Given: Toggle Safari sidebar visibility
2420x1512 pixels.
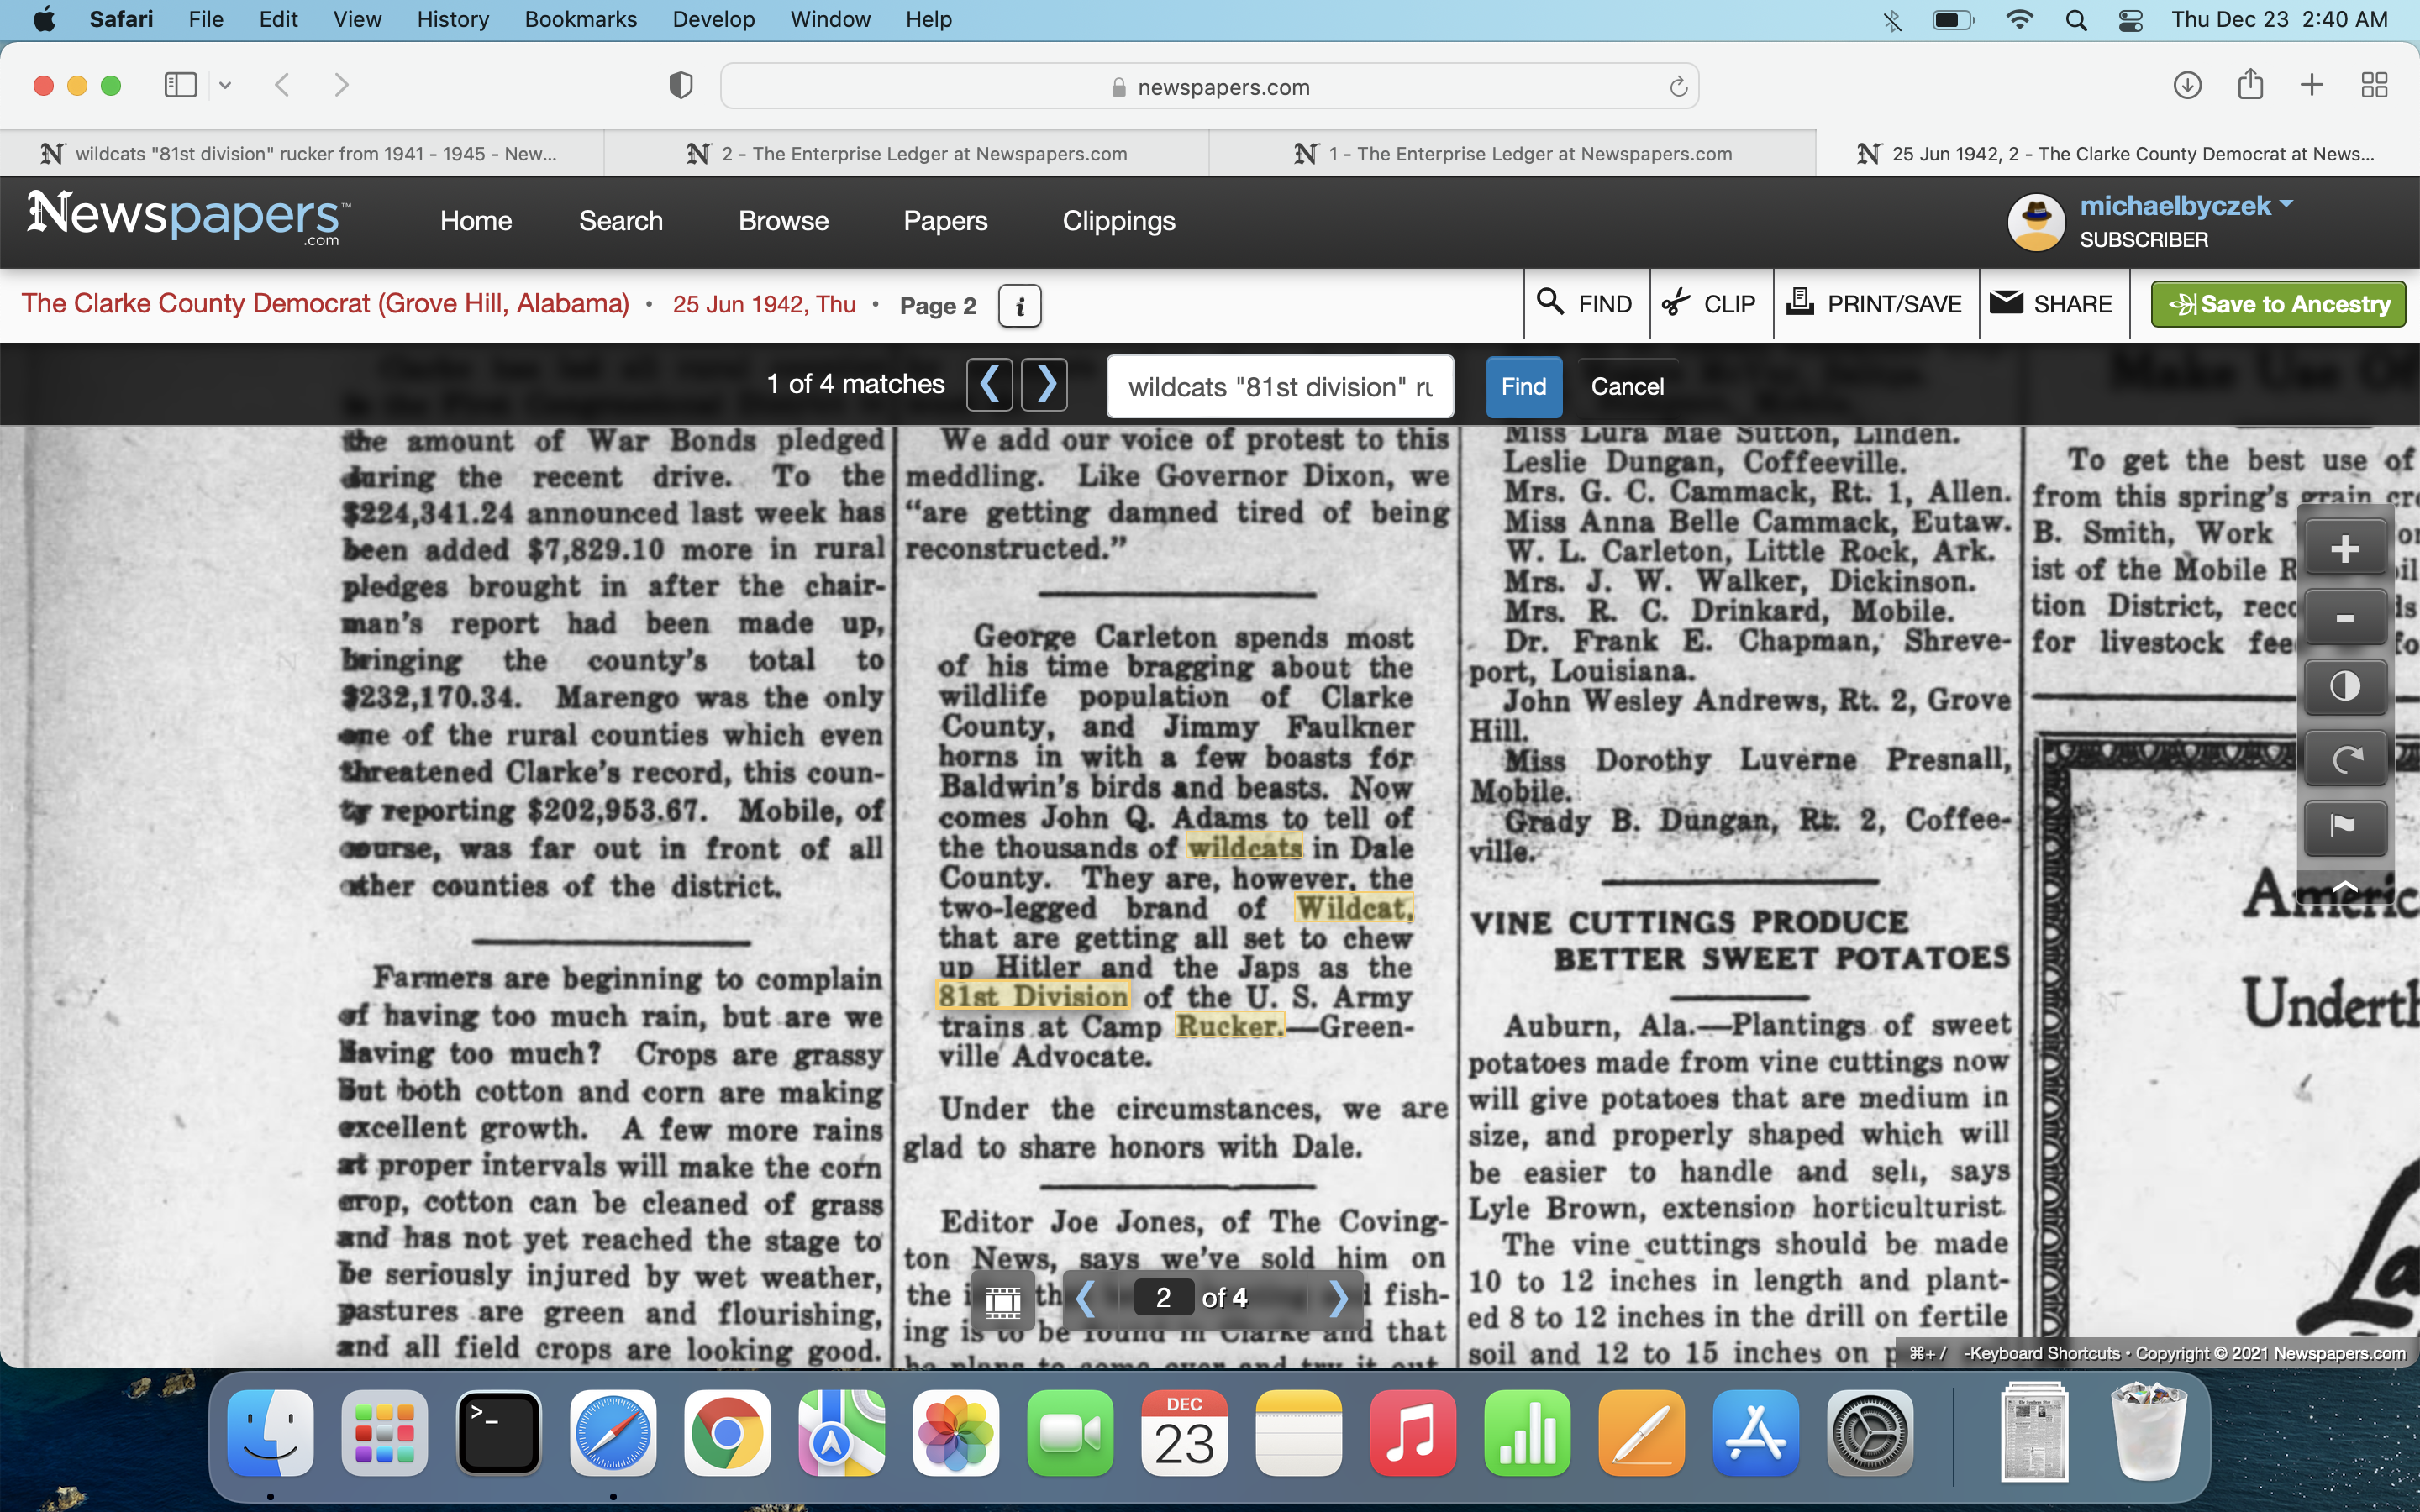Looking at the screenshot, I should [180, 85].
